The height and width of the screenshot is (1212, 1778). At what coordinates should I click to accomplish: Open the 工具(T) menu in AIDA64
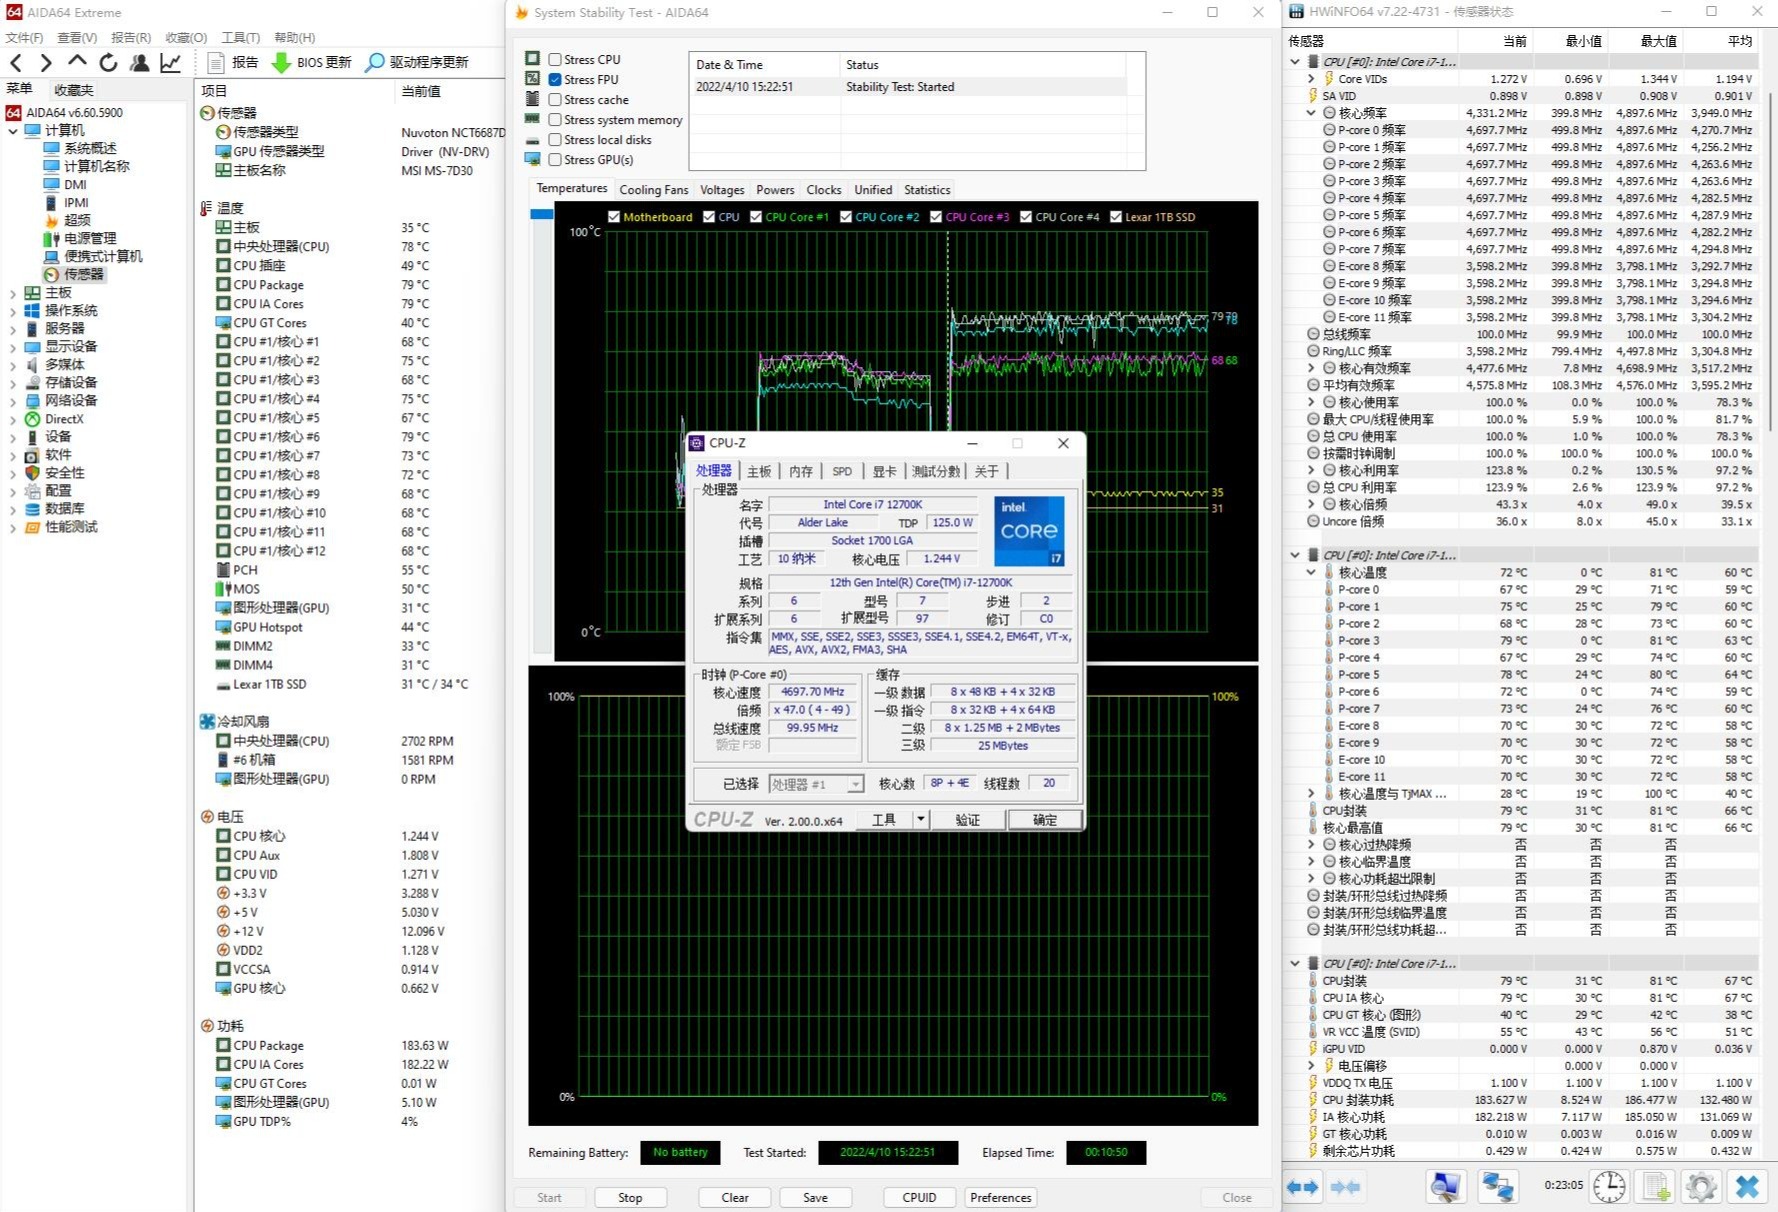pos(240,37)
